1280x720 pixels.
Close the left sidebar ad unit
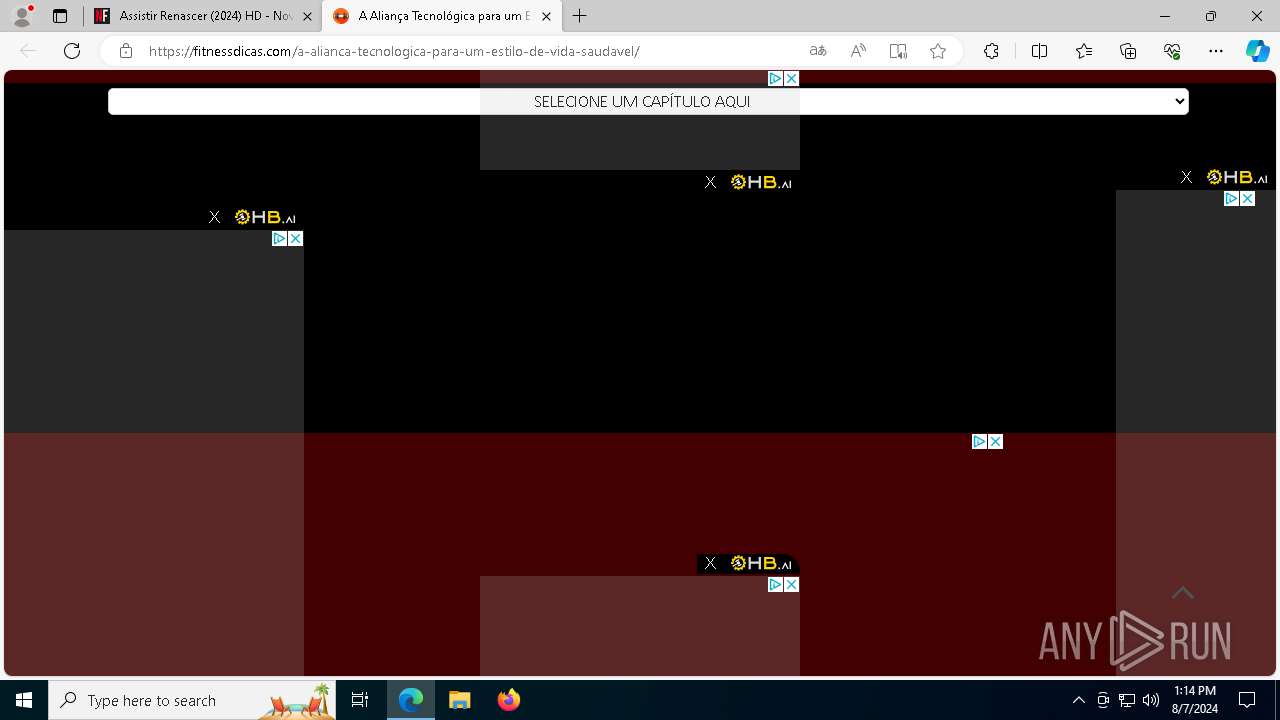click(x=295, y=238)
